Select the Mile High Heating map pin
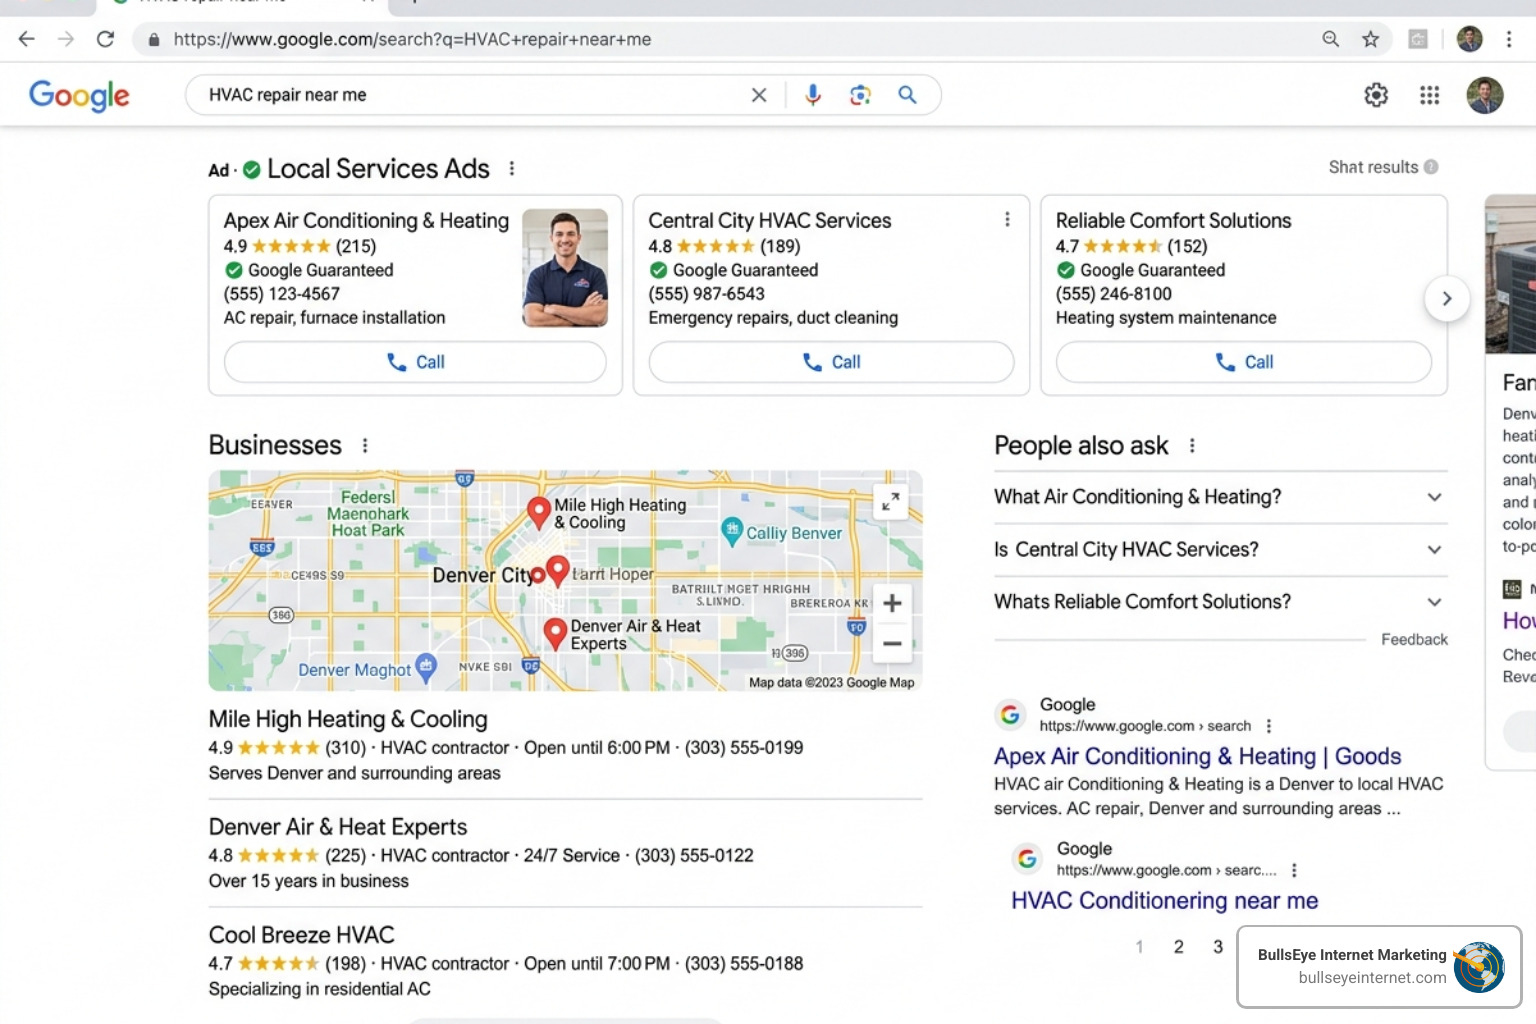 (x=539, y=512)
